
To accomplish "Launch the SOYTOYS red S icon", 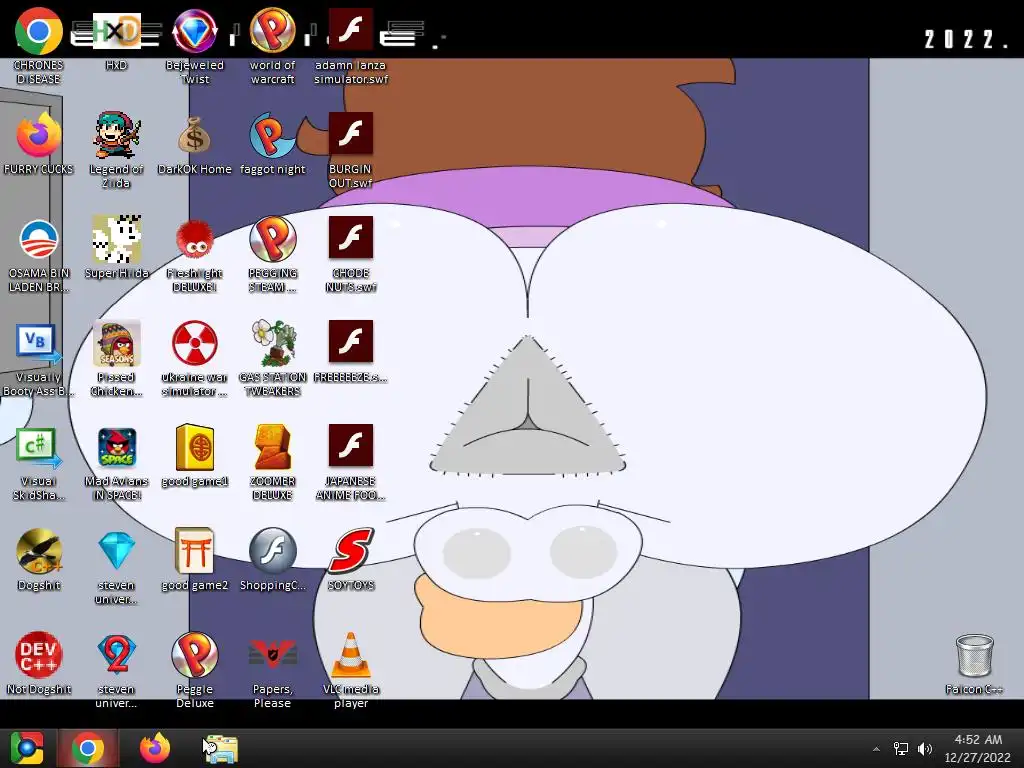I will (x=351, y=551).
